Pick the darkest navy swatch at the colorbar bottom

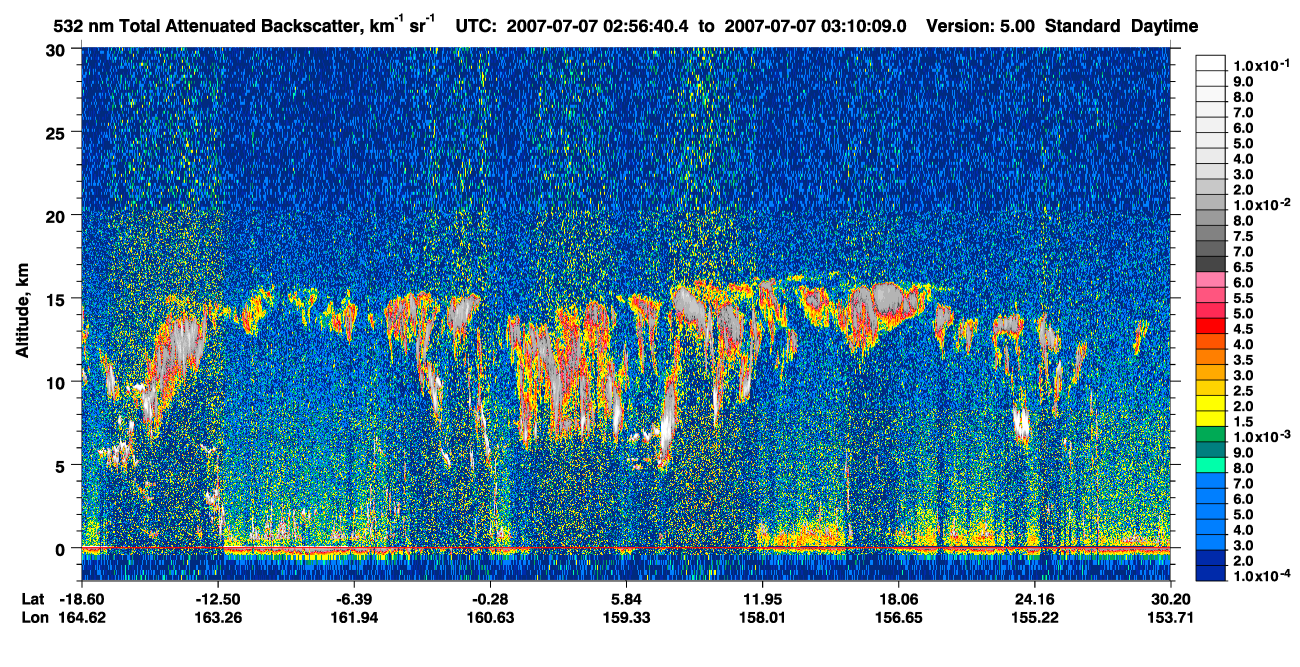coord(1211,574)
